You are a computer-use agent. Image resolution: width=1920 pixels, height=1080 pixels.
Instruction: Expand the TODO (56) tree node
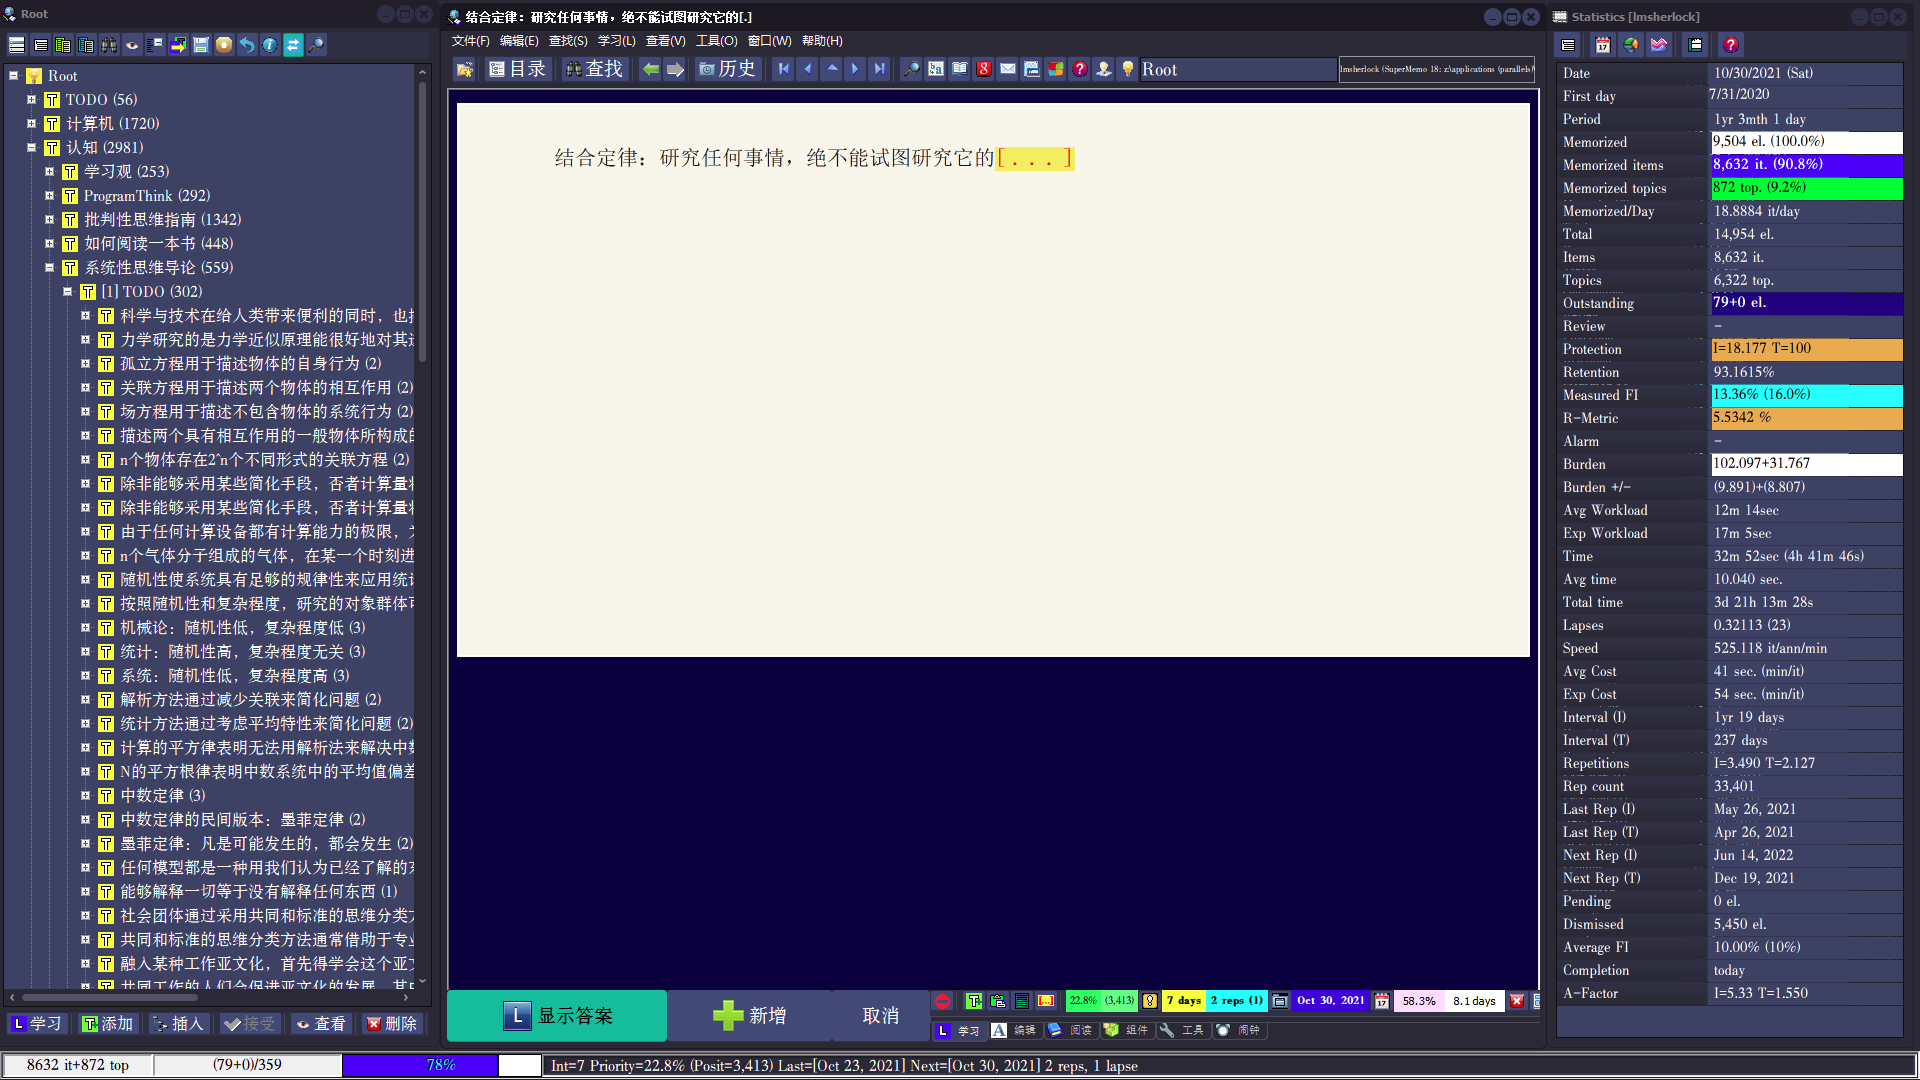[x=31, y=100]
